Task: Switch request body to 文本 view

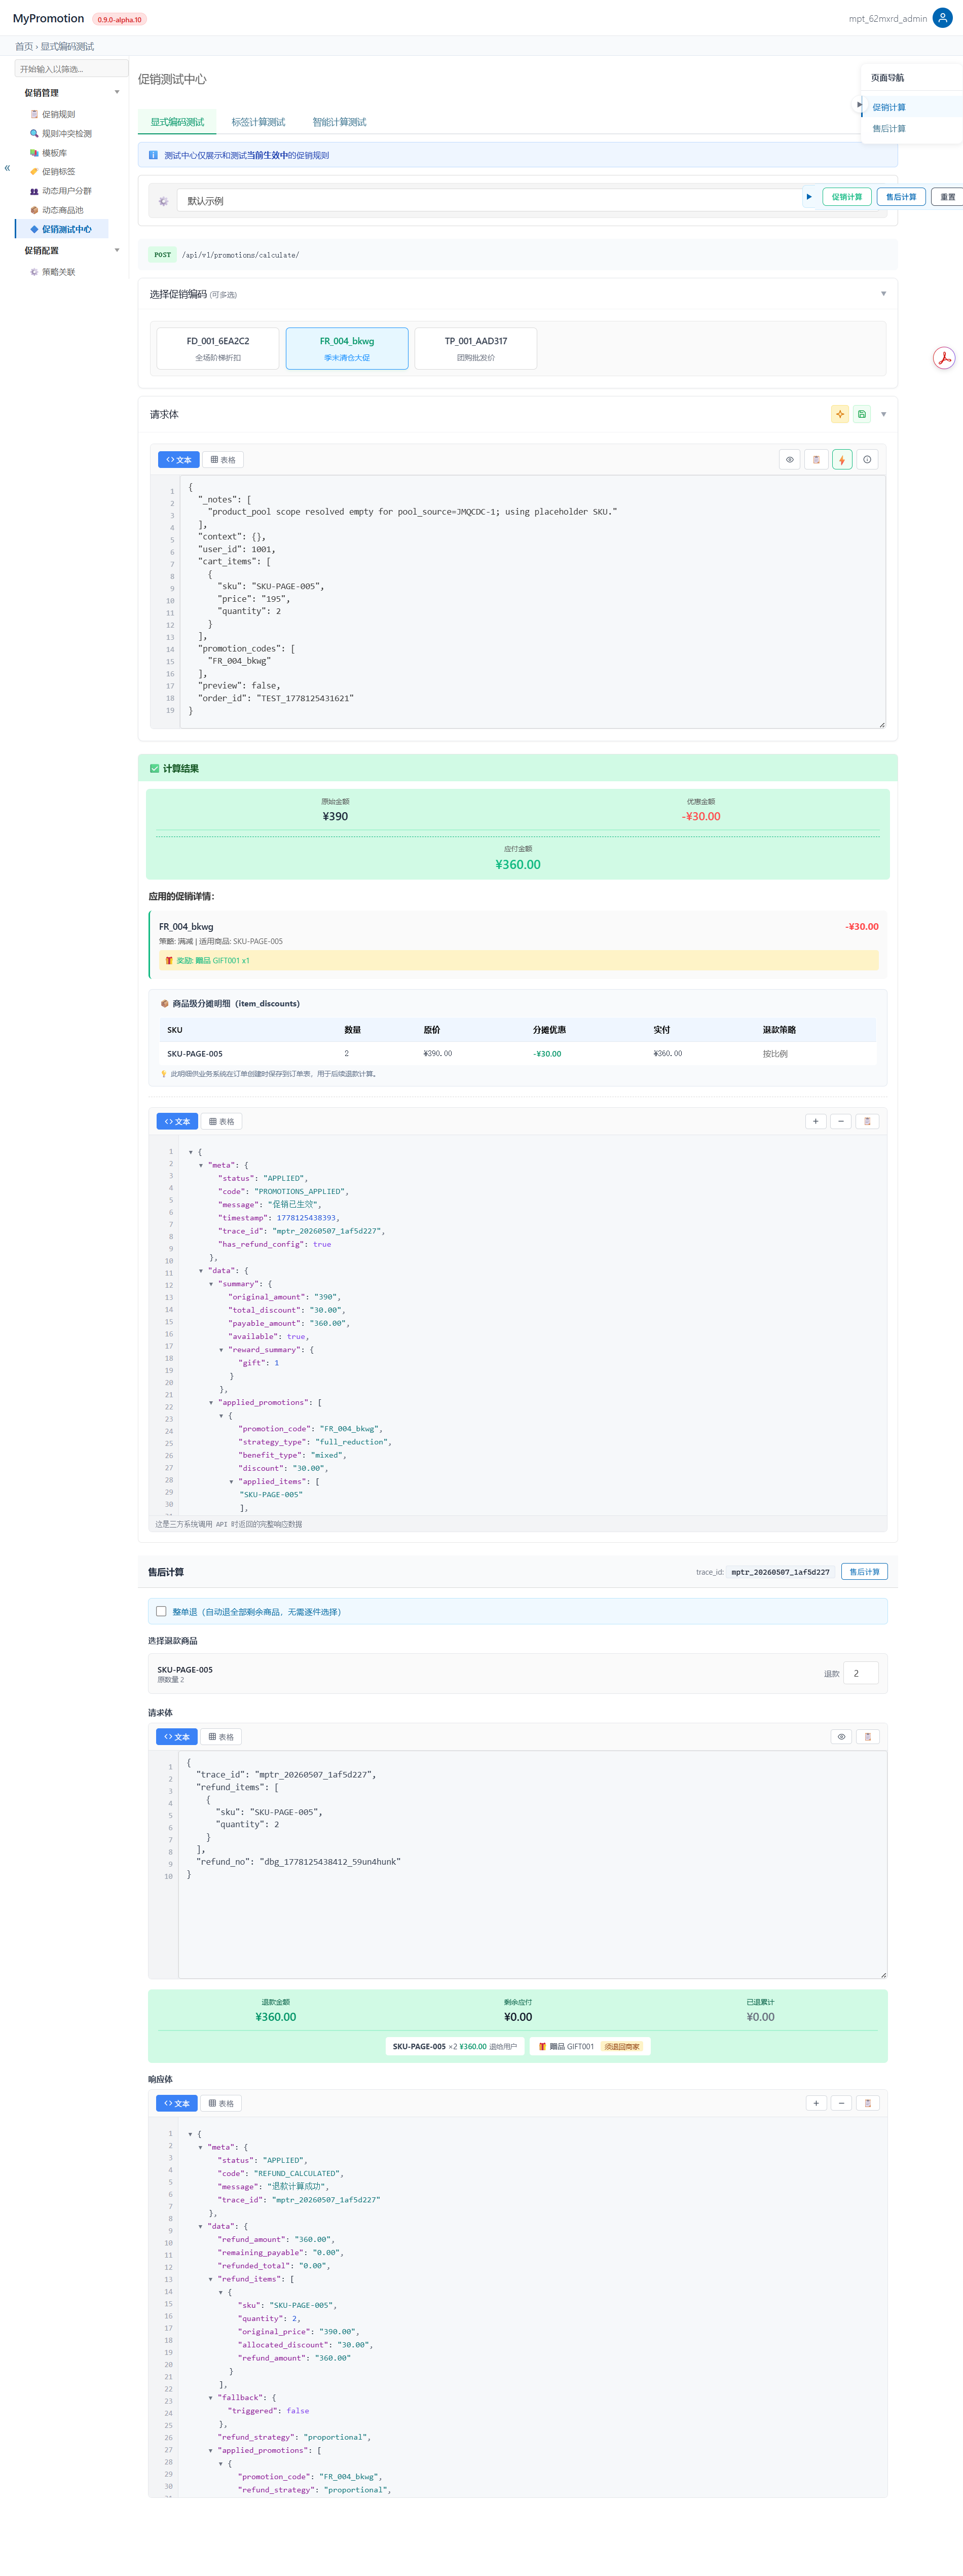Action: (x=179, y=460)
